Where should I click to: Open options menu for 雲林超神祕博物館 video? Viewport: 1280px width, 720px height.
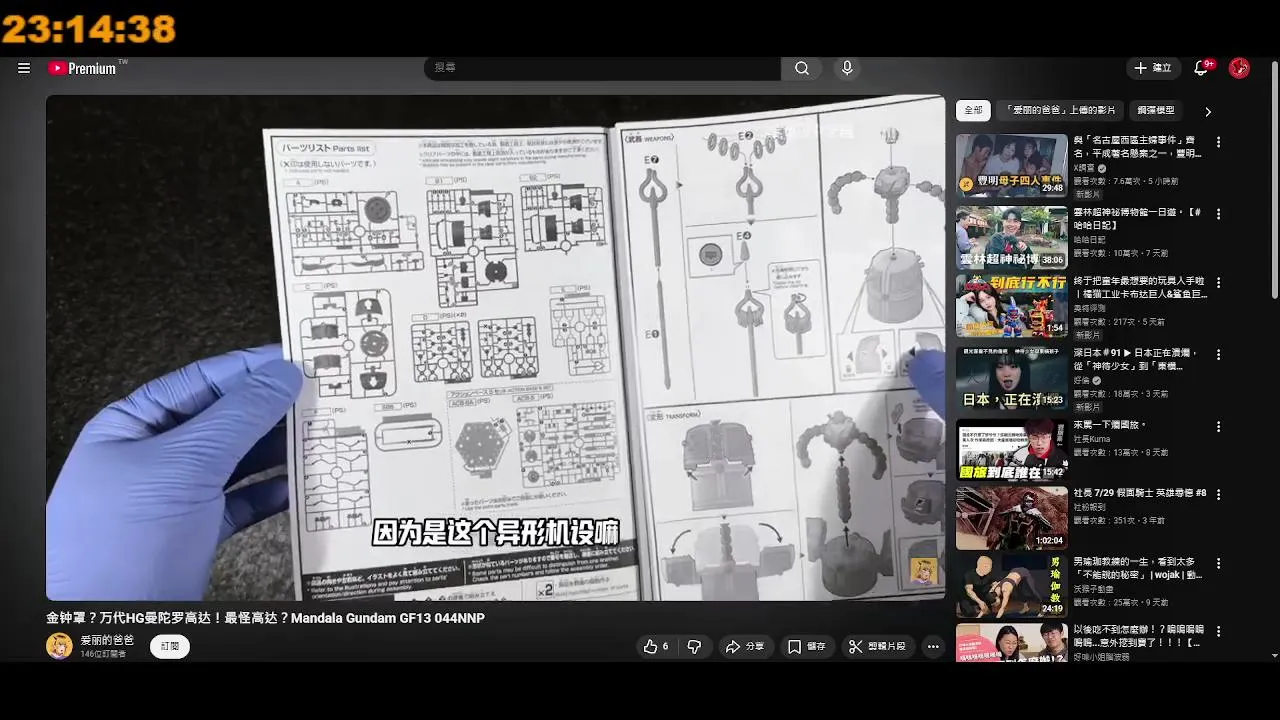point(1218,213)
